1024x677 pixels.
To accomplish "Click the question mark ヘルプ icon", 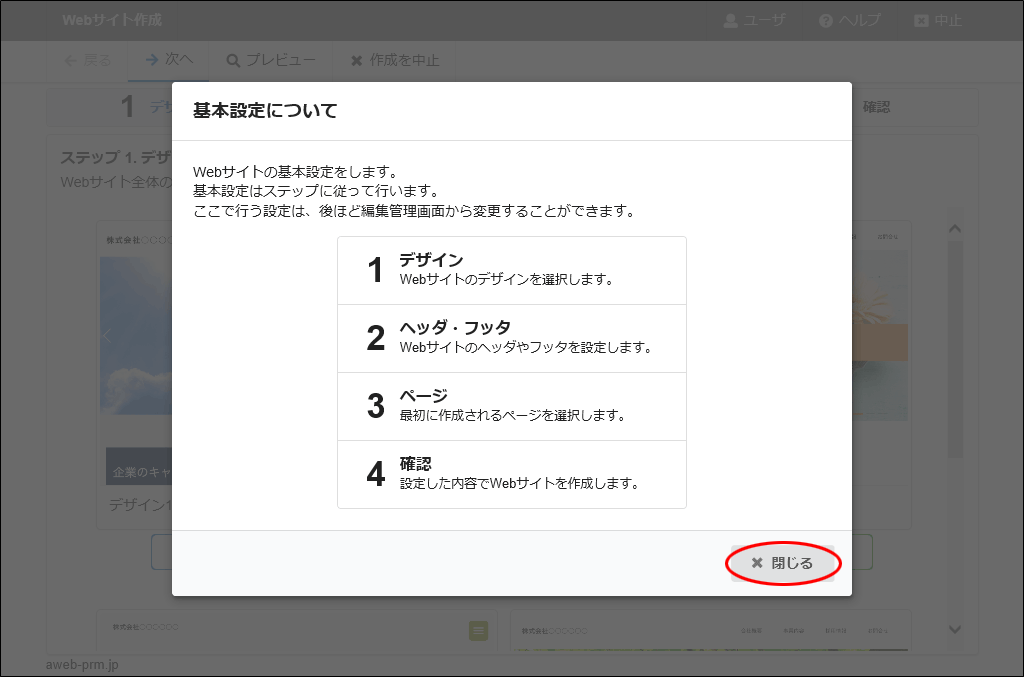I will pyautogui.click(x=826, y=21).
